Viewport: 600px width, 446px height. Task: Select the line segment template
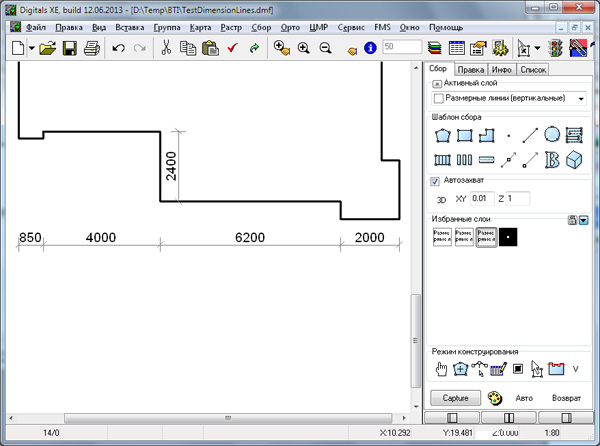(x=530, y=135)
